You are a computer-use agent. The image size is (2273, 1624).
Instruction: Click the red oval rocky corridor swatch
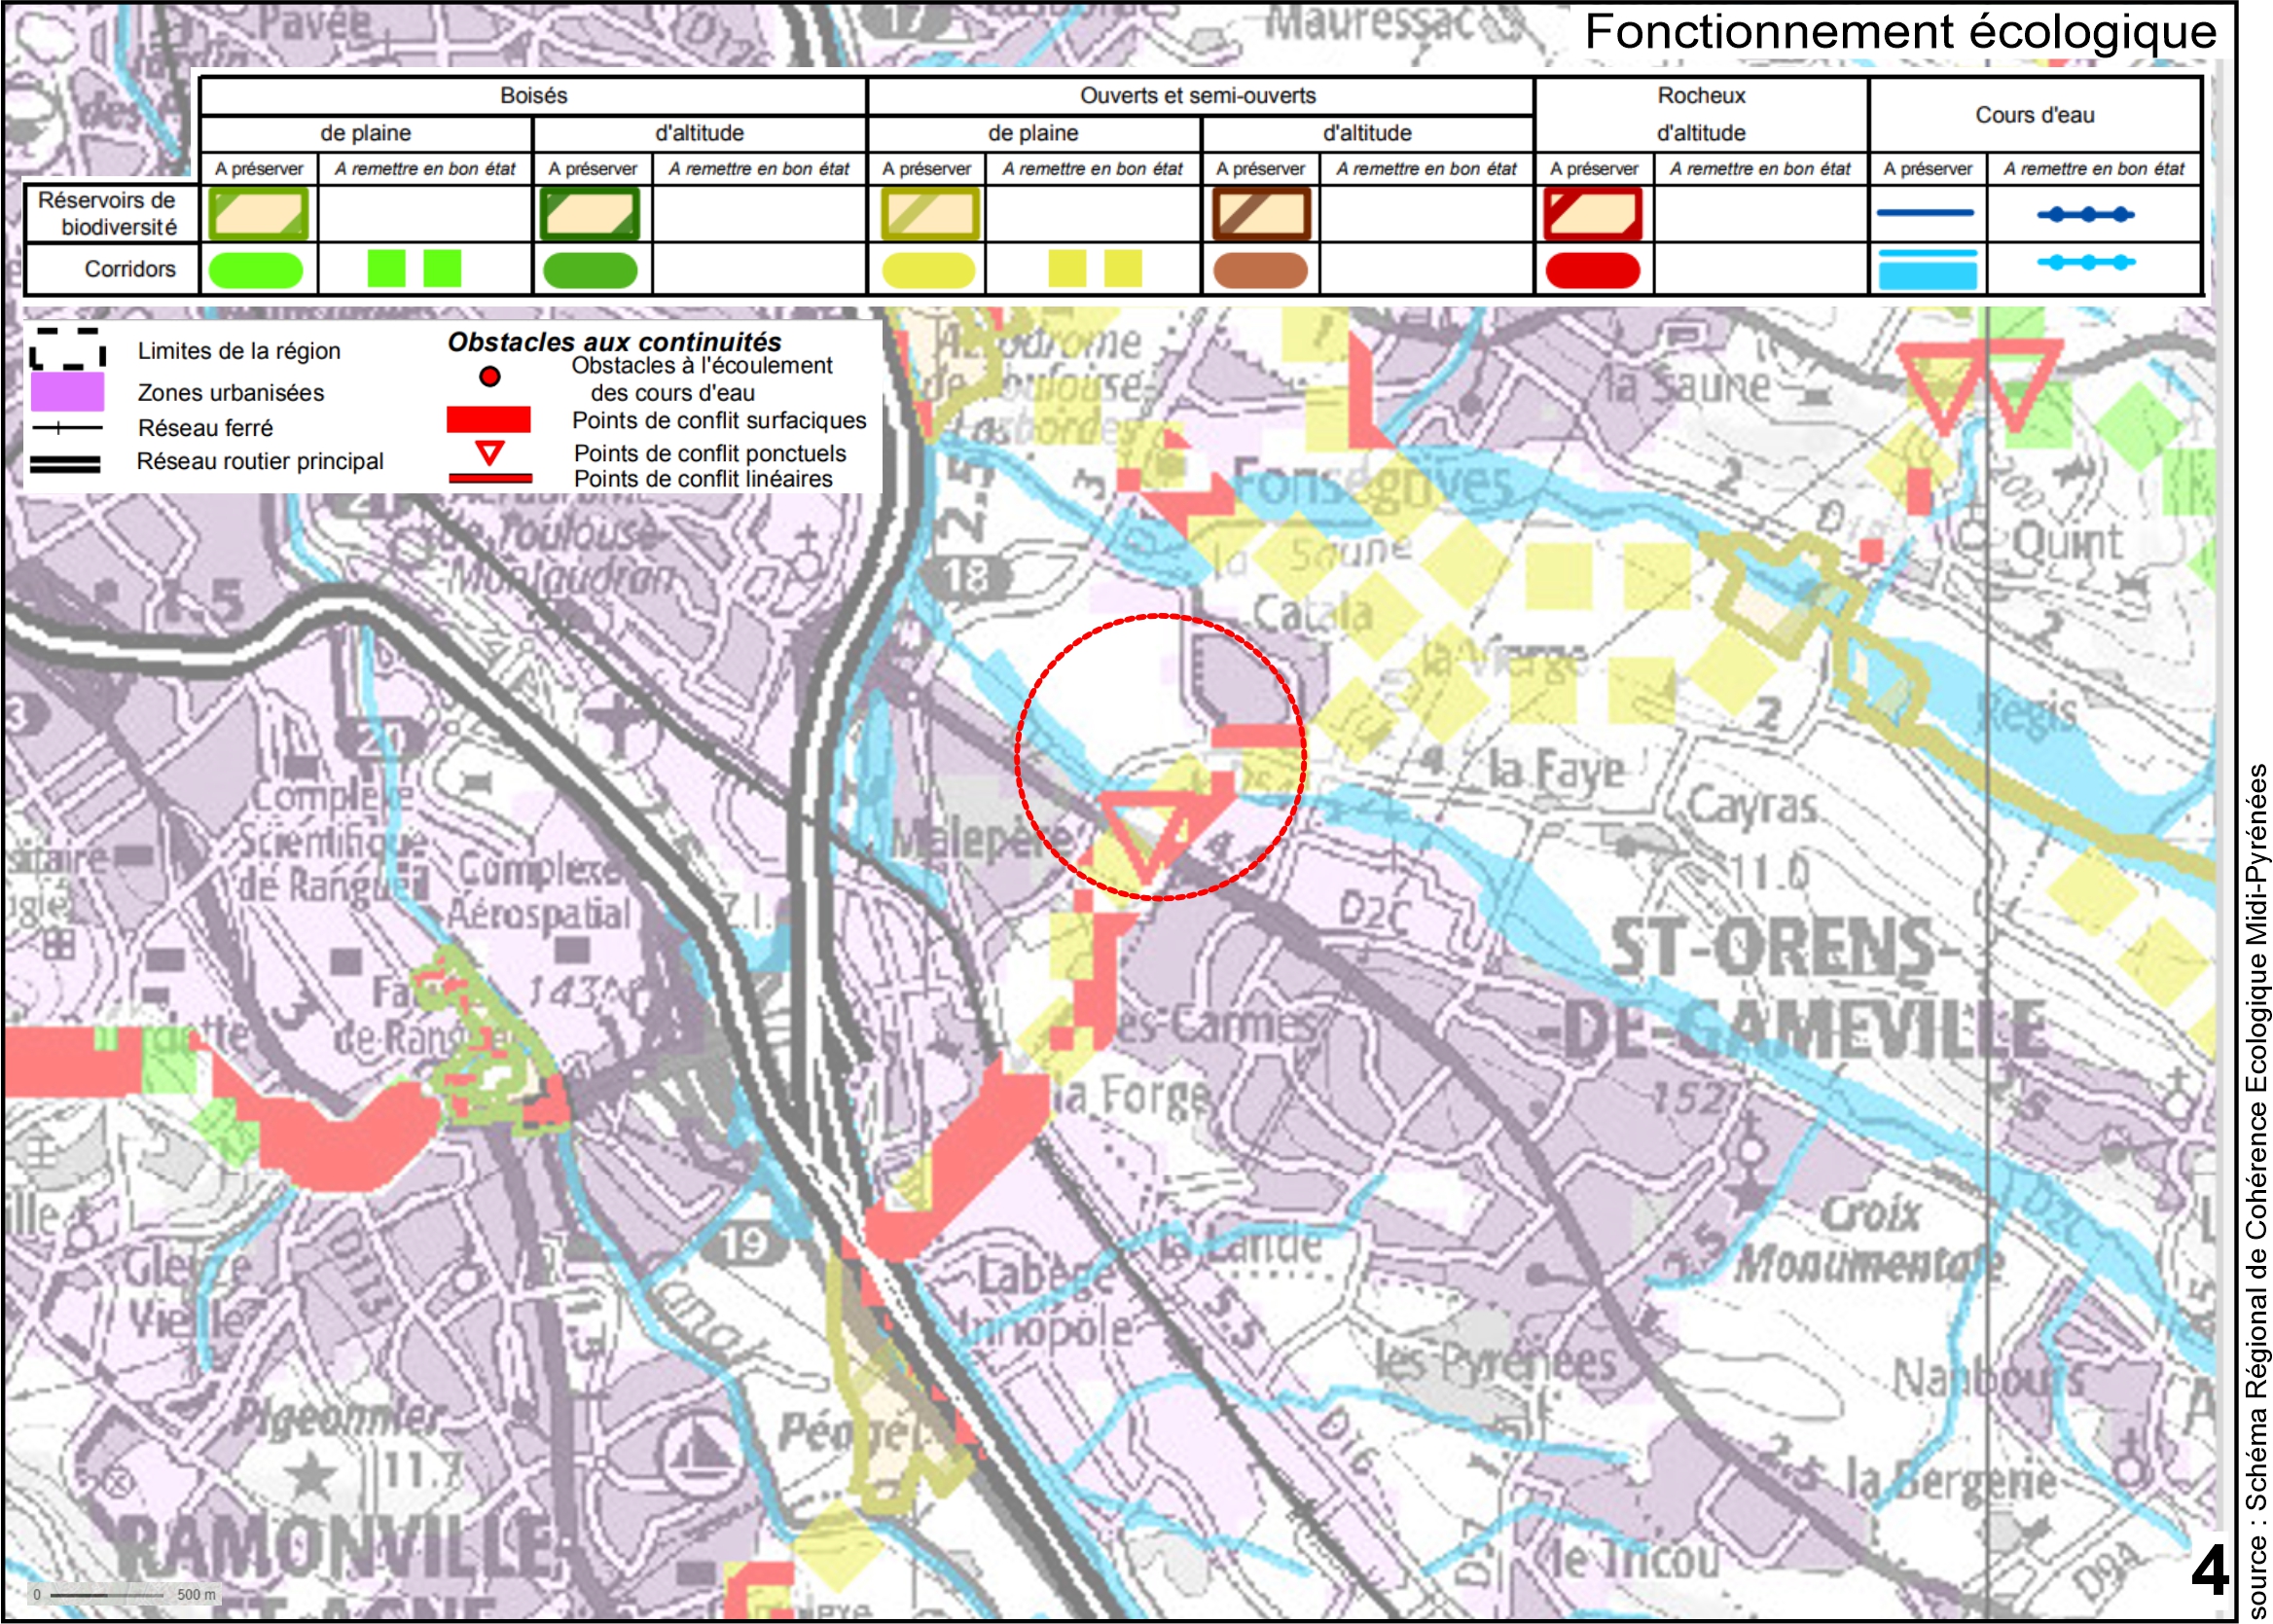[1592, 270]
